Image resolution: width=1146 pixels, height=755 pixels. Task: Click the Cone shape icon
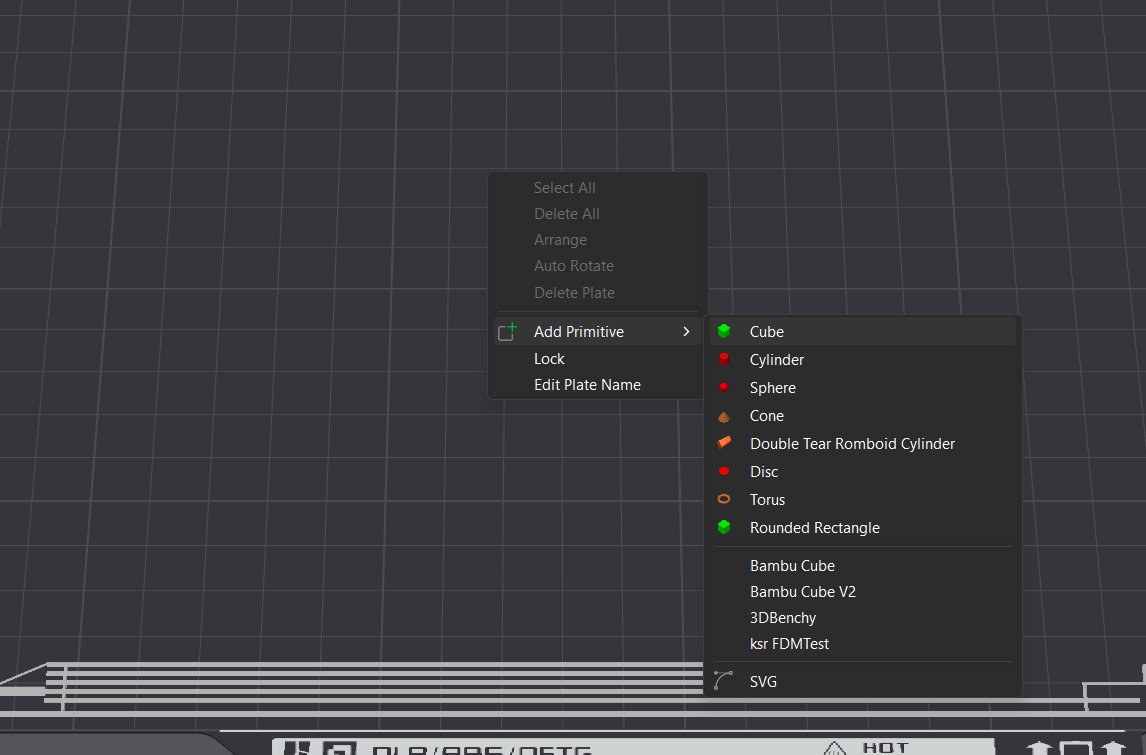[723, 415]
